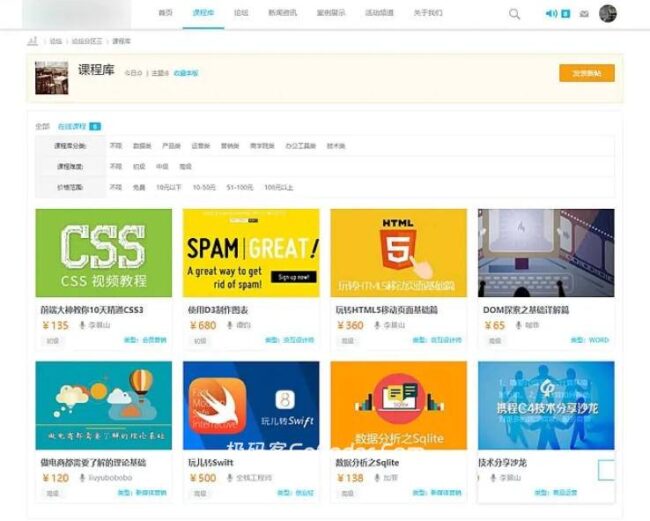Viewport: 650px width, 521px height.
Task: Open course title 使用D3制作图表
Action: pyautogui.click(x=218, y=310)
